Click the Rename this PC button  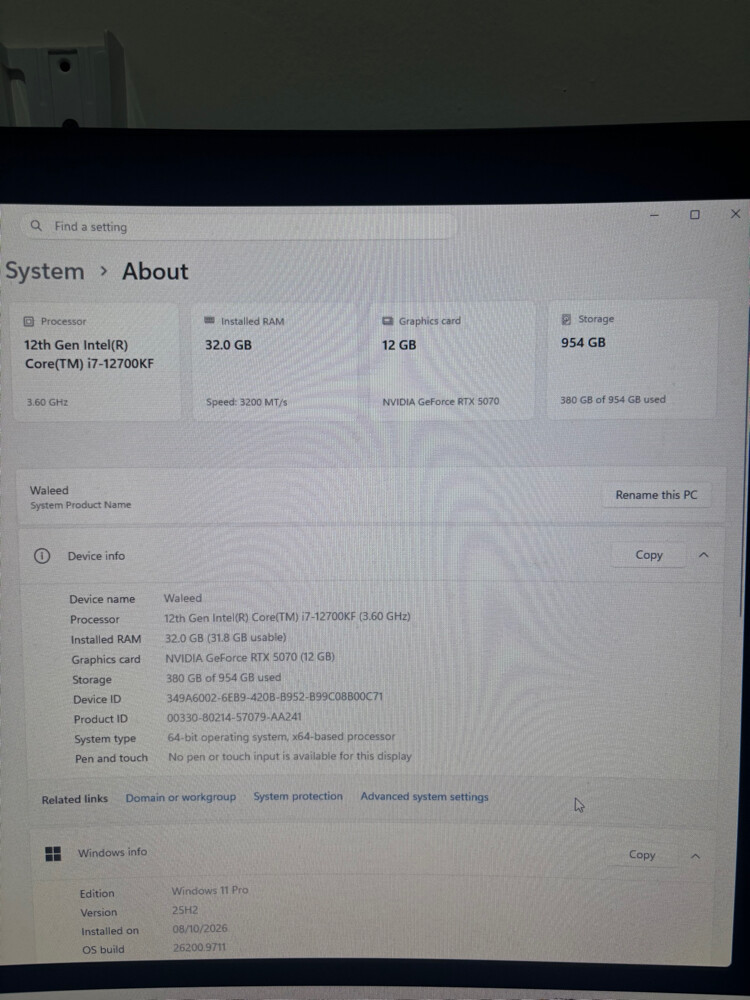656,495
